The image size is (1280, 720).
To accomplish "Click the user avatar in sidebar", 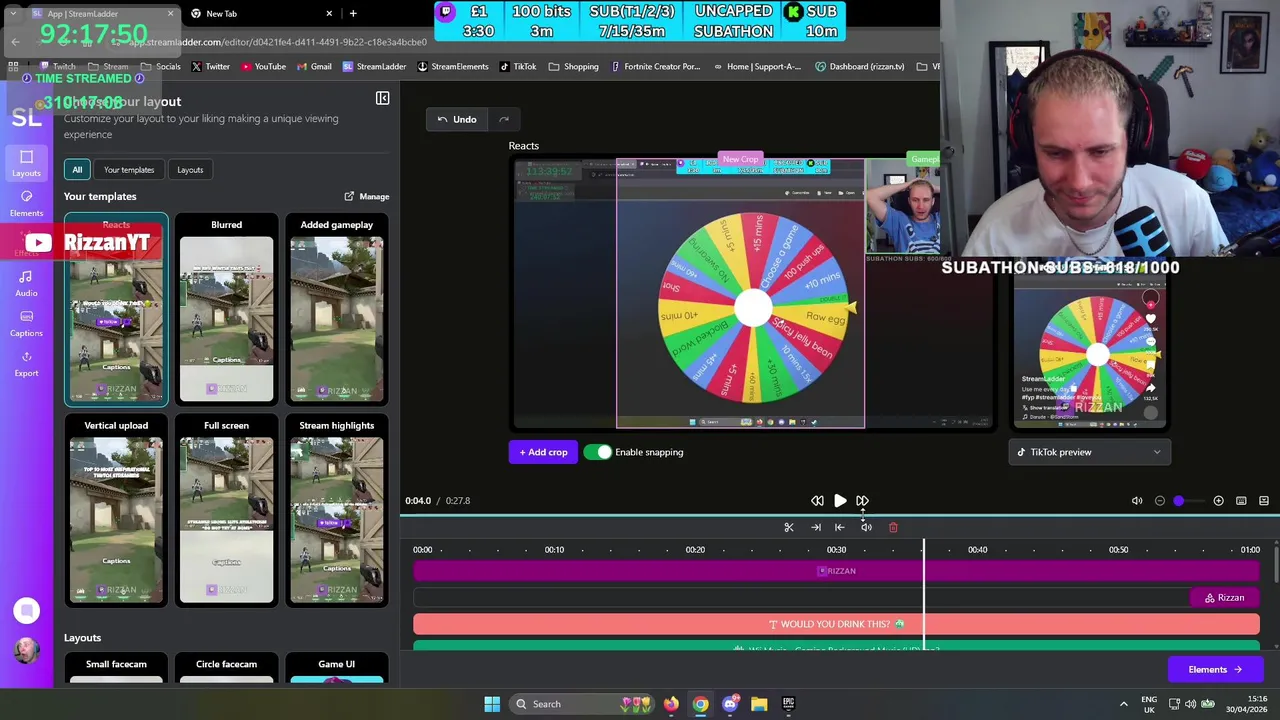I will 26,650.
